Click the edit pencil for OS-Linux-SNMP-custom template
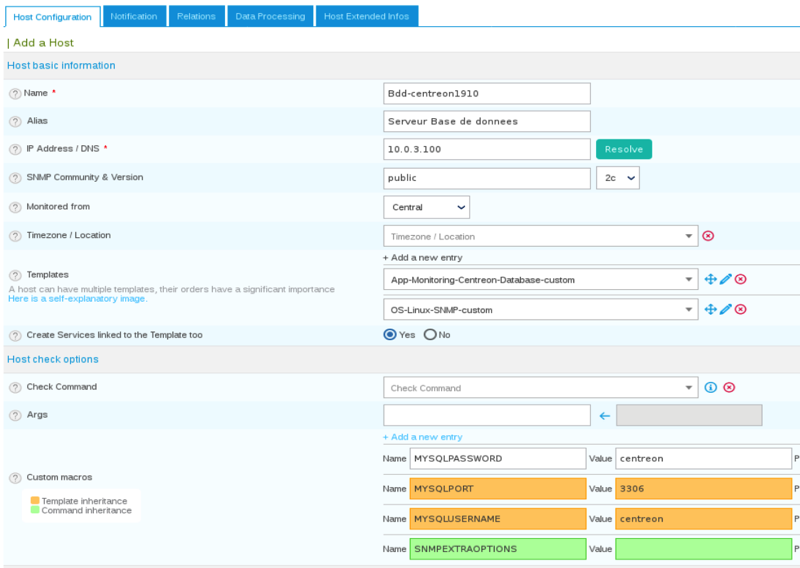 tap(726, 310)
